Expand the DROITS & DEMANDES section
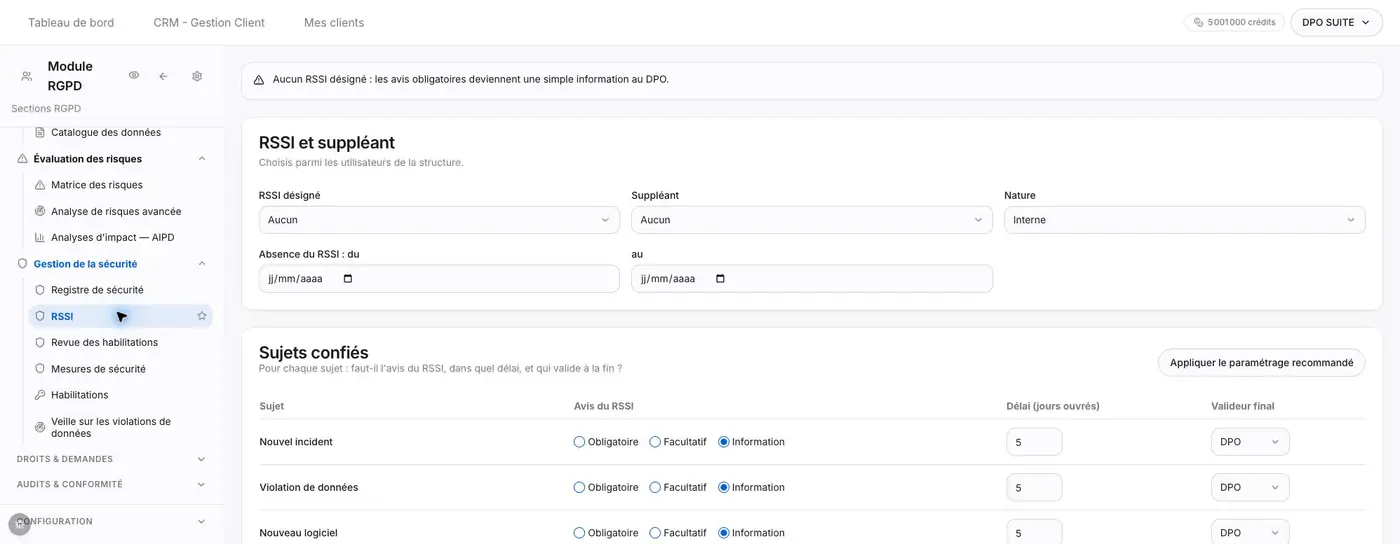This screenshot has height=544, width=1400. pyautogui.click(x=201, y=459)
